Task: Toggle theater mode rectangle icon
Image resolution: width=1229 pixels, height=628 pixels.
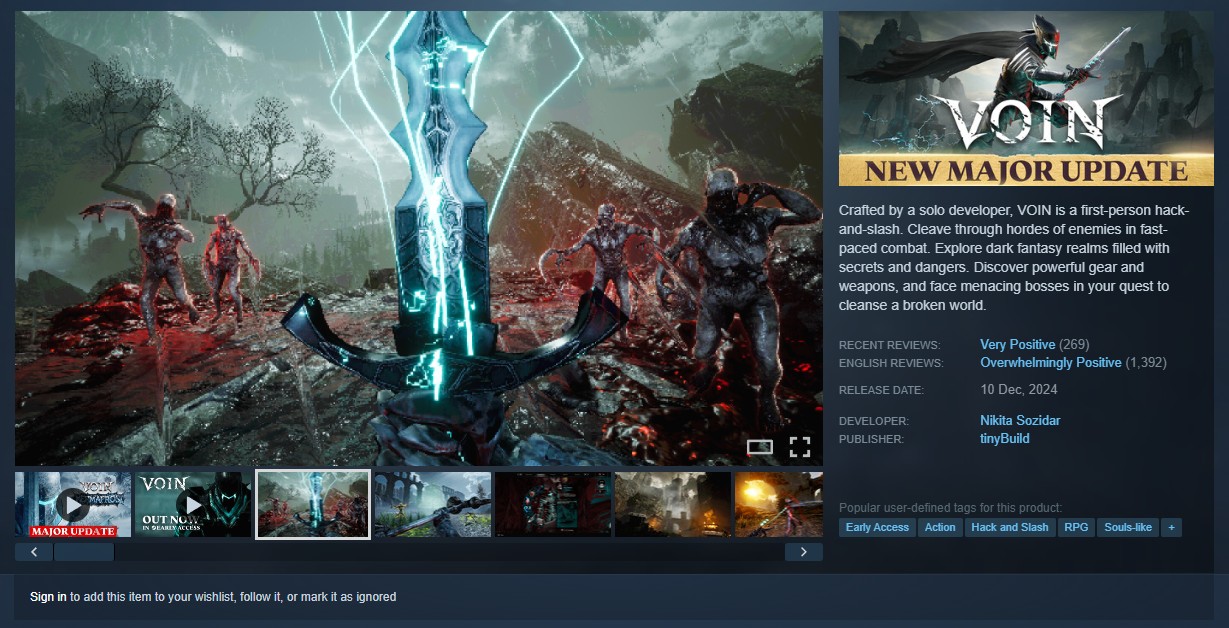Action: [x=760, y=447]
